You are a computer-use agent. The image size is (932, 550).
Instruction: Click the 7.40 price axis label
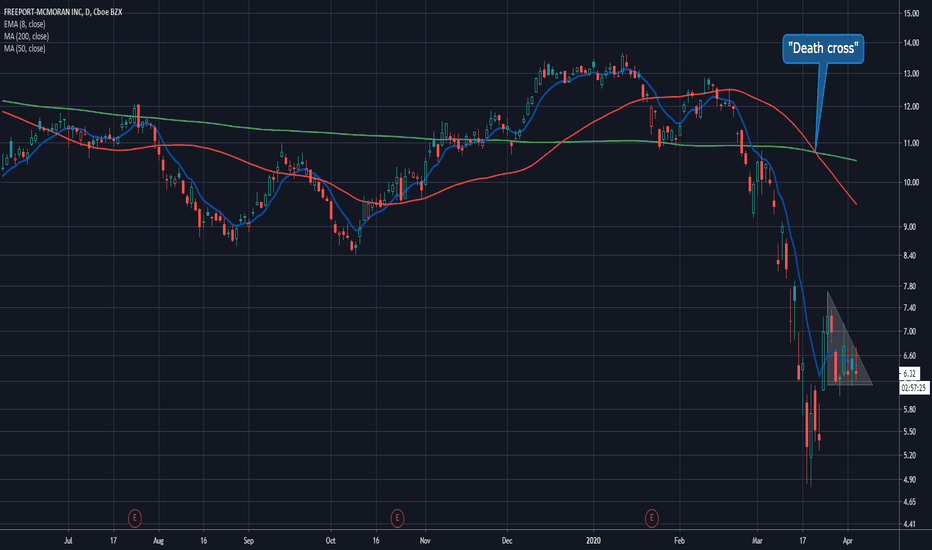pyautogui.click(x=909, y=308)
